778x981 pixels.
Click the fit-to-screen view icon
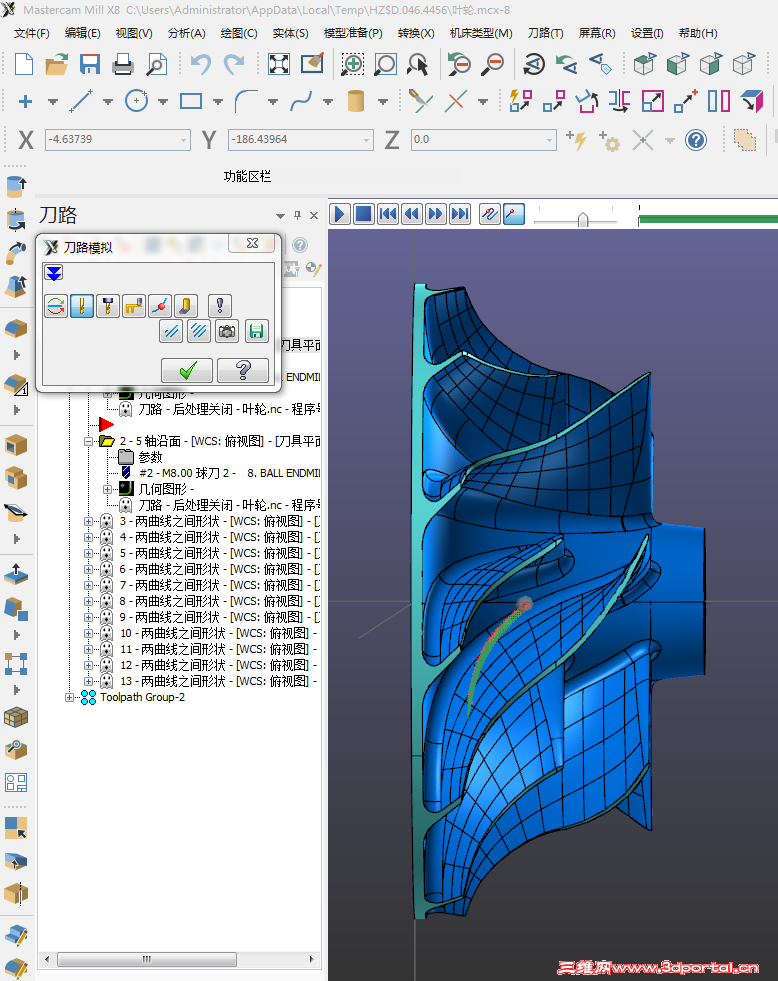279,66
